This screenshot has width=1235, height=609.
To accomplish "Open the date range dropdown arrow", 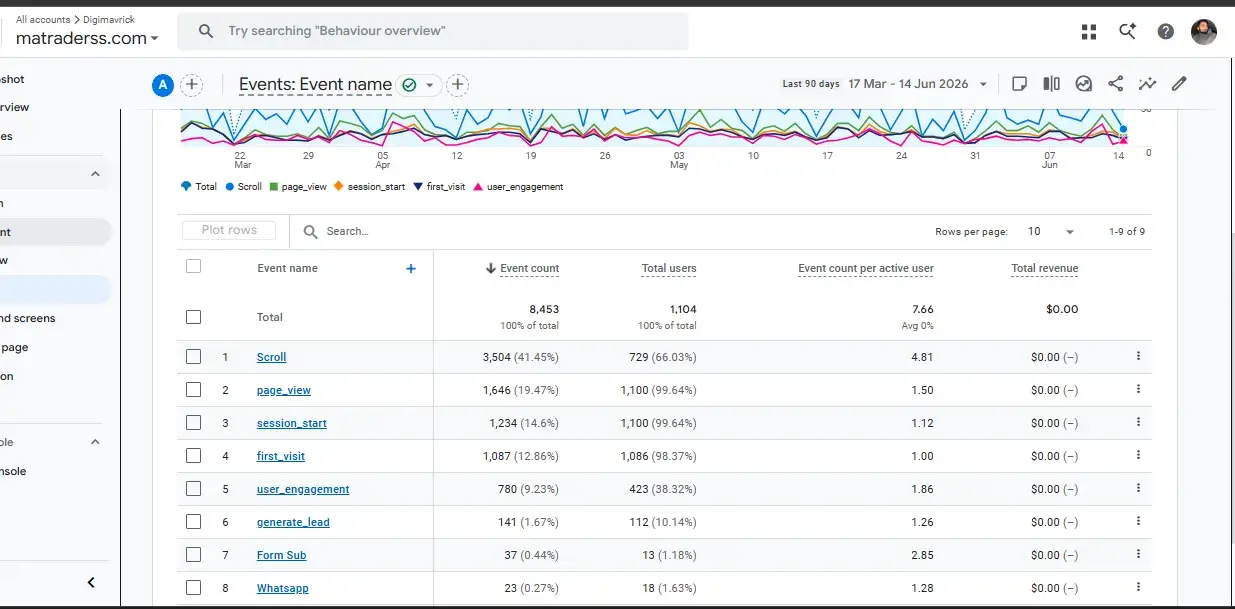I will (984, 85).
